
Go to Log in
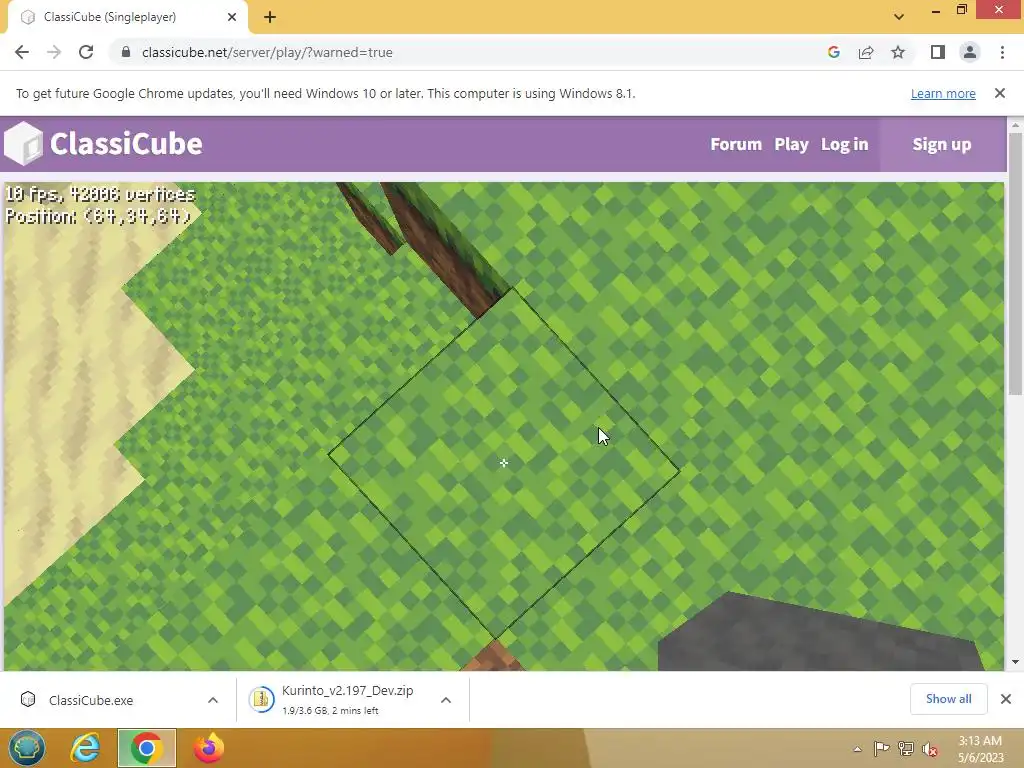pos(844,144)
